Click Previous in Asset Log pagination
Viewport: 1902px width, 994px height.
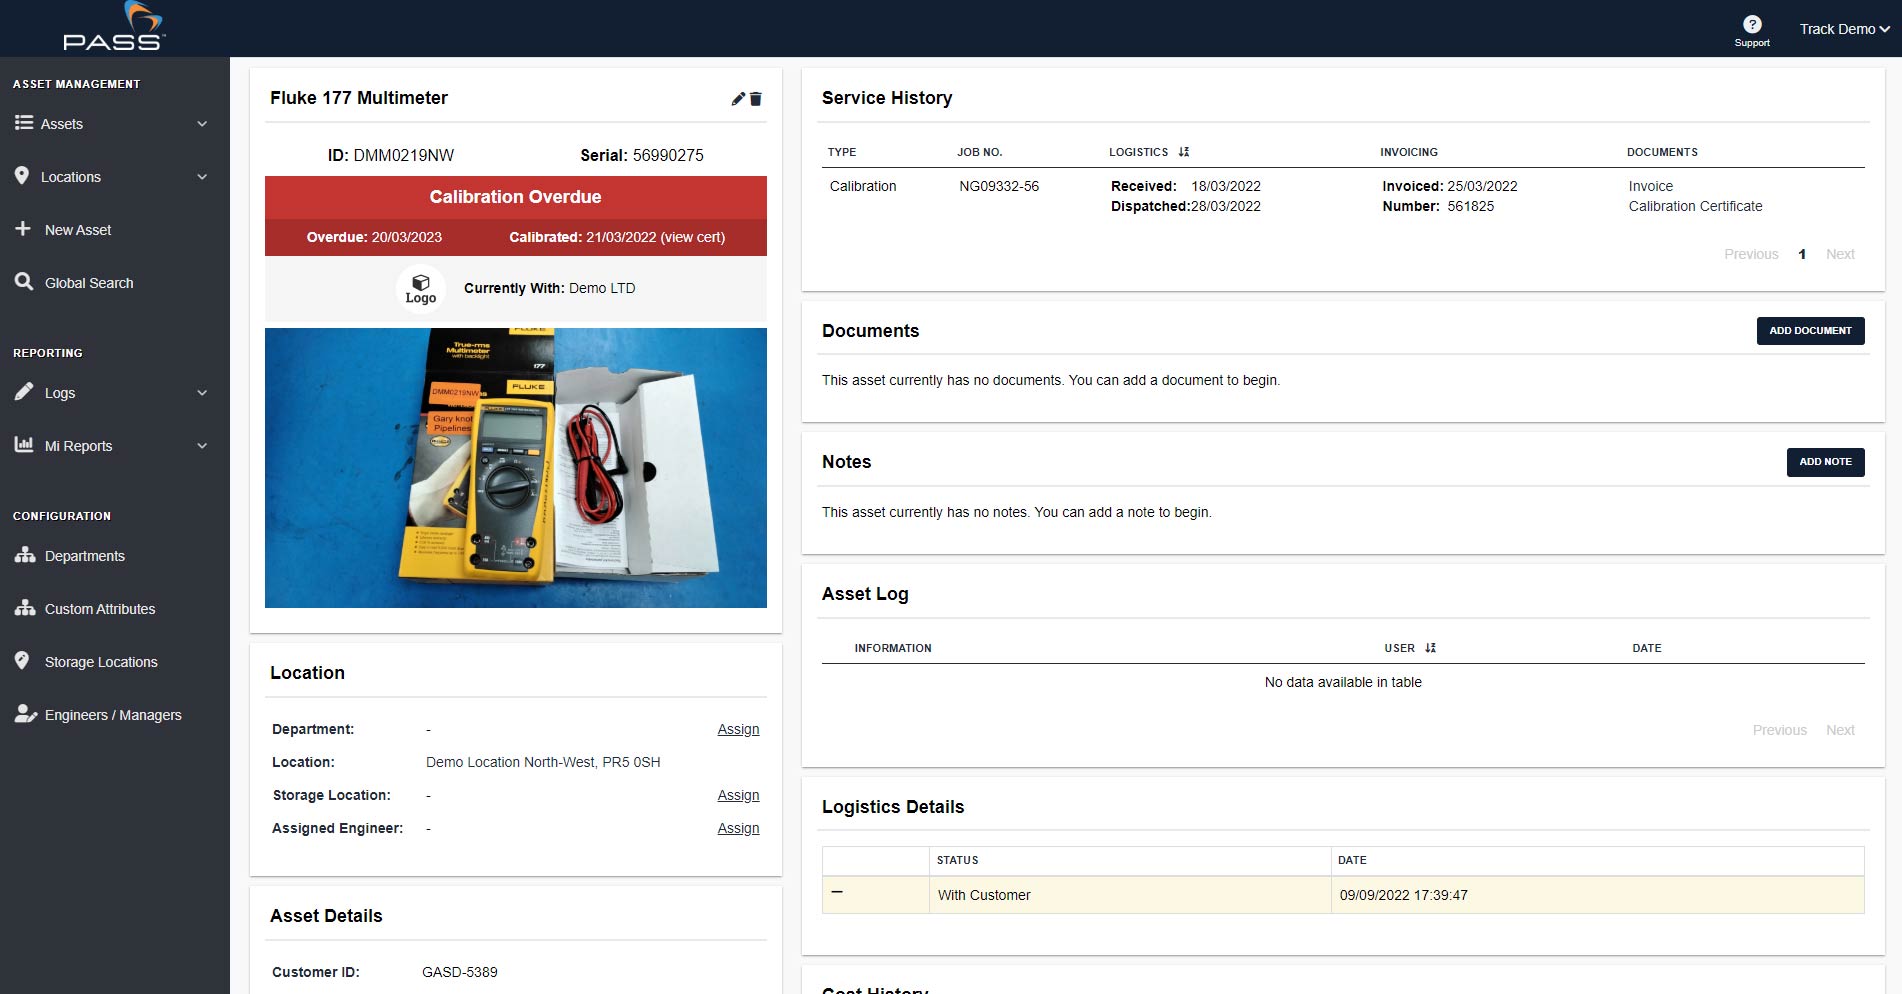coord(1779,730)
